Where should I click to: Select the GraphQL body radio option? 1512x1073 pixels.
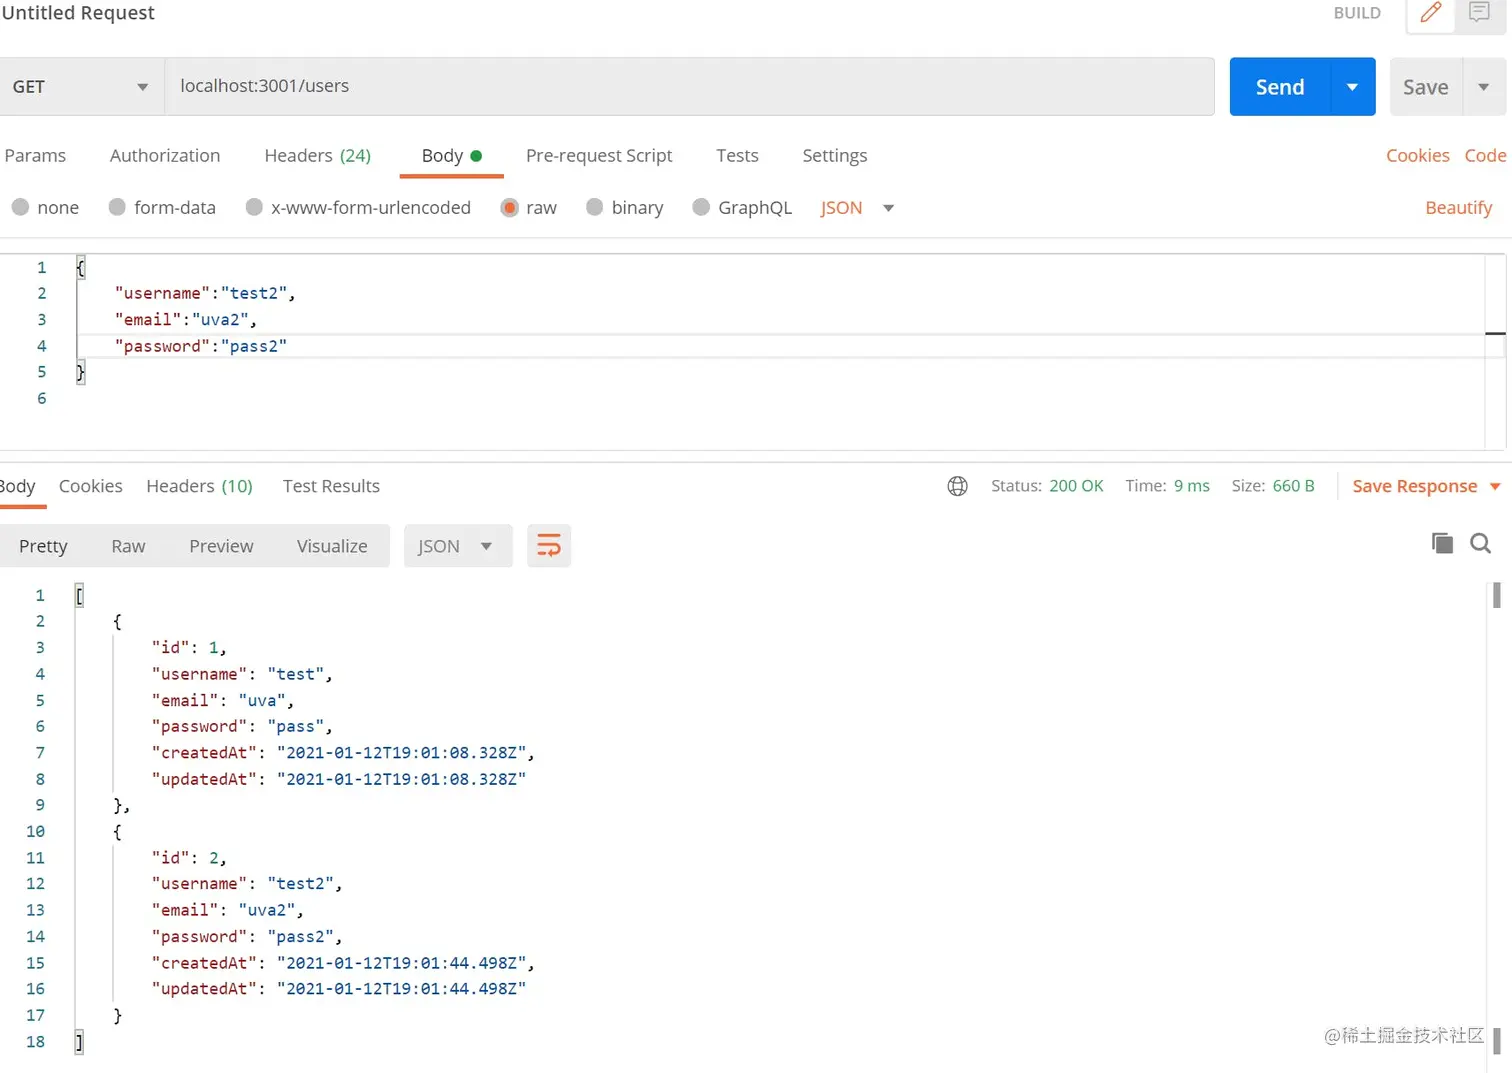(x=701, y=207)
